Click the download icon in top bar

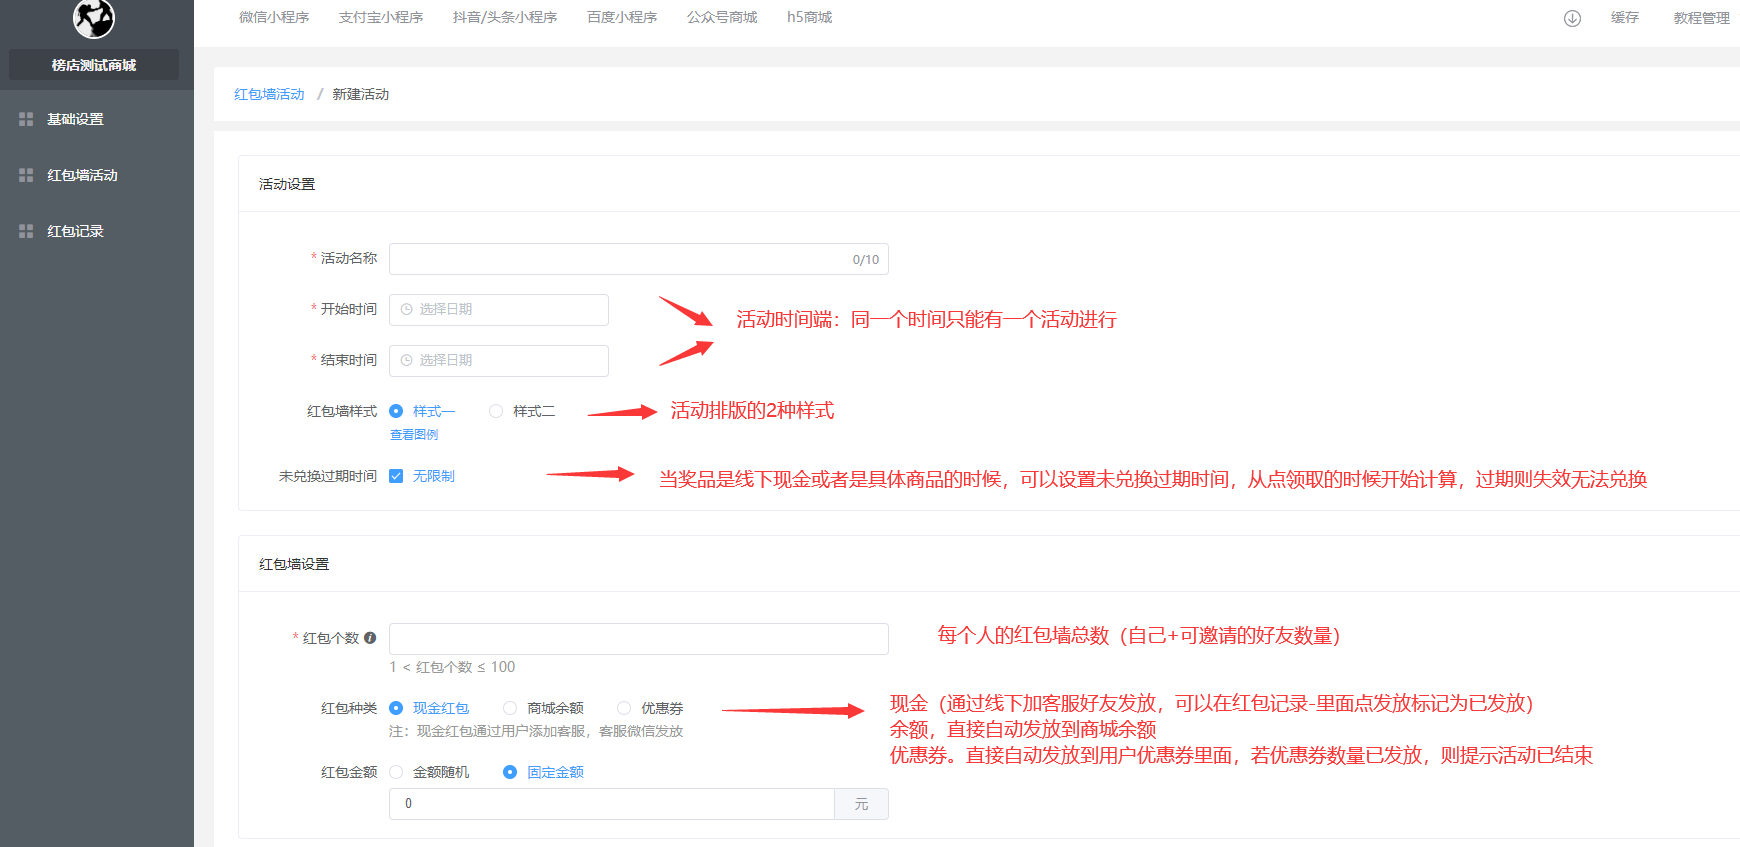click(x=1572, y=18)
